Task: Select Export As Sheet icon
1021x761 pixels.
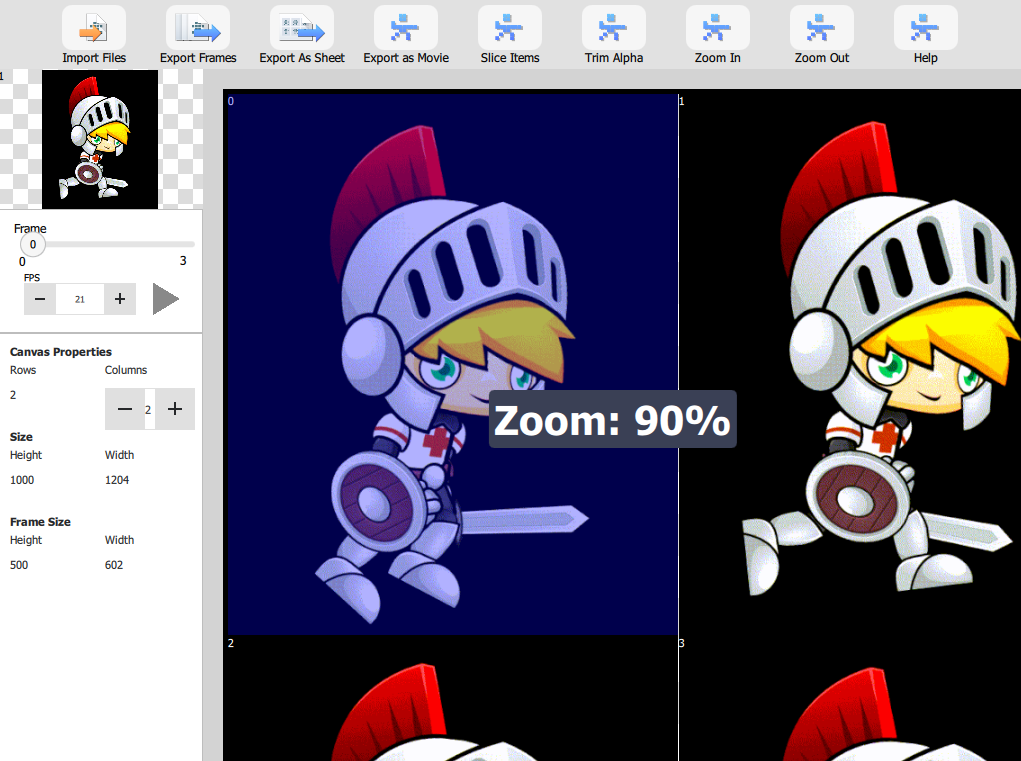Action: (x=302, y=28)
